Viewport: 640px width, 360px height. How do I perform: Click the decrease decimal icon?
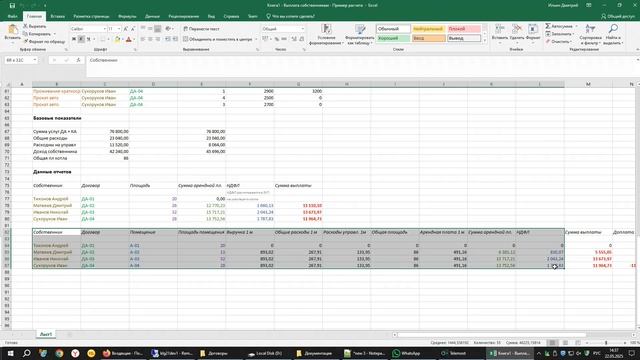[x=302, y=39]
